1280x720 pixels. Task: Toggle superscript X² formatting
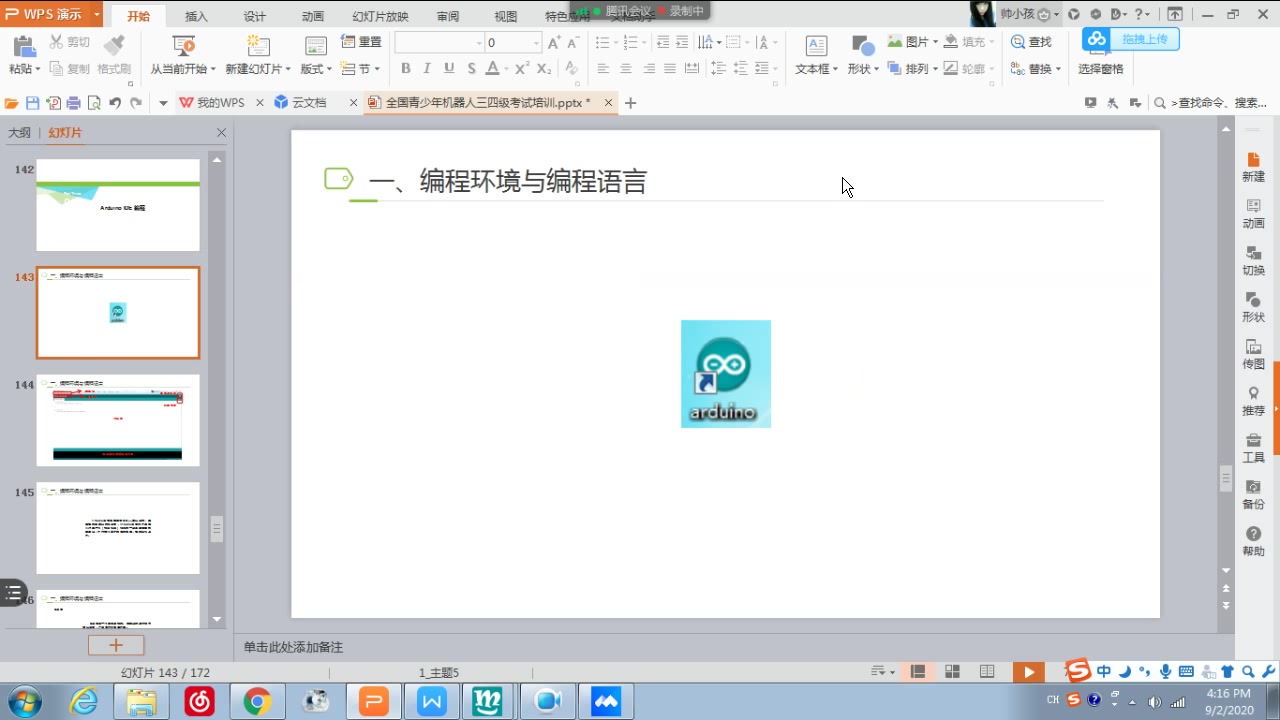point(522,68)
